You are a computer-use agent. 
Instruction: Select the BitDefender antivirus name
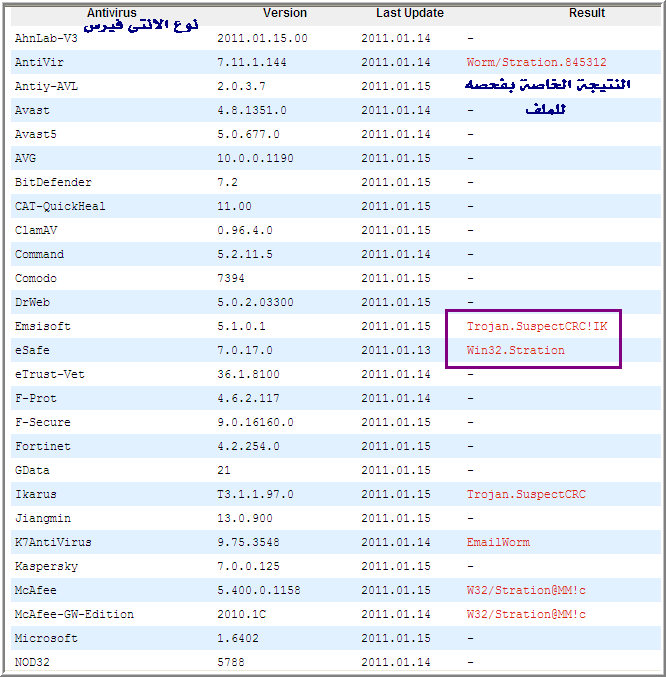[x=53, y=182]
